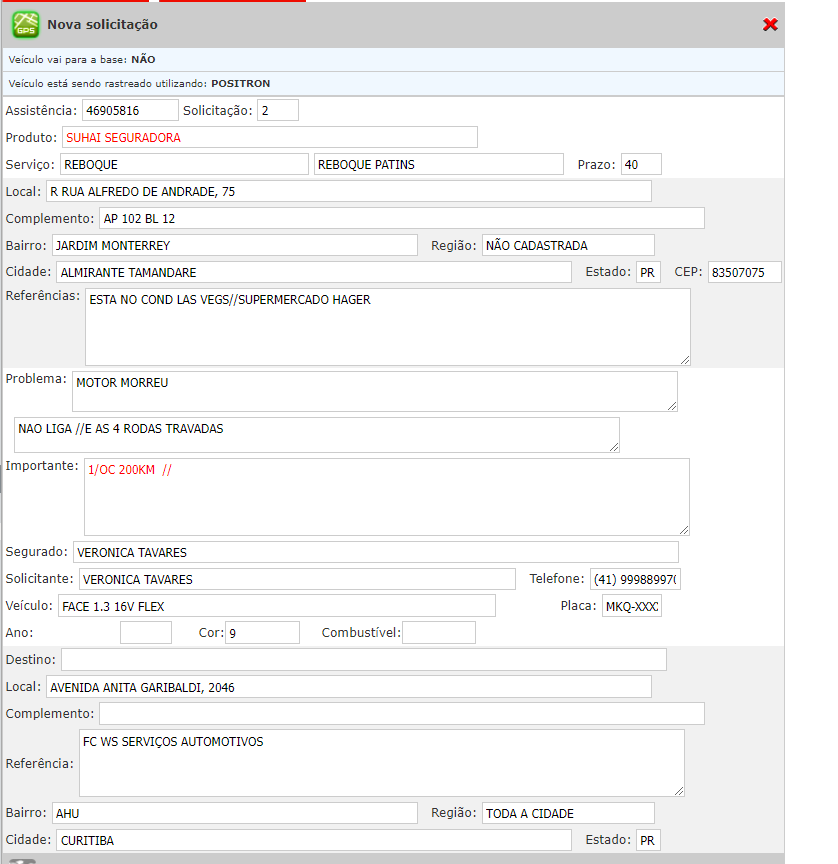The width and height of the screenshot is (838, 864).
Task: Select the Região field NÃO CADASTRADA
Action: [x=568, y=245]
